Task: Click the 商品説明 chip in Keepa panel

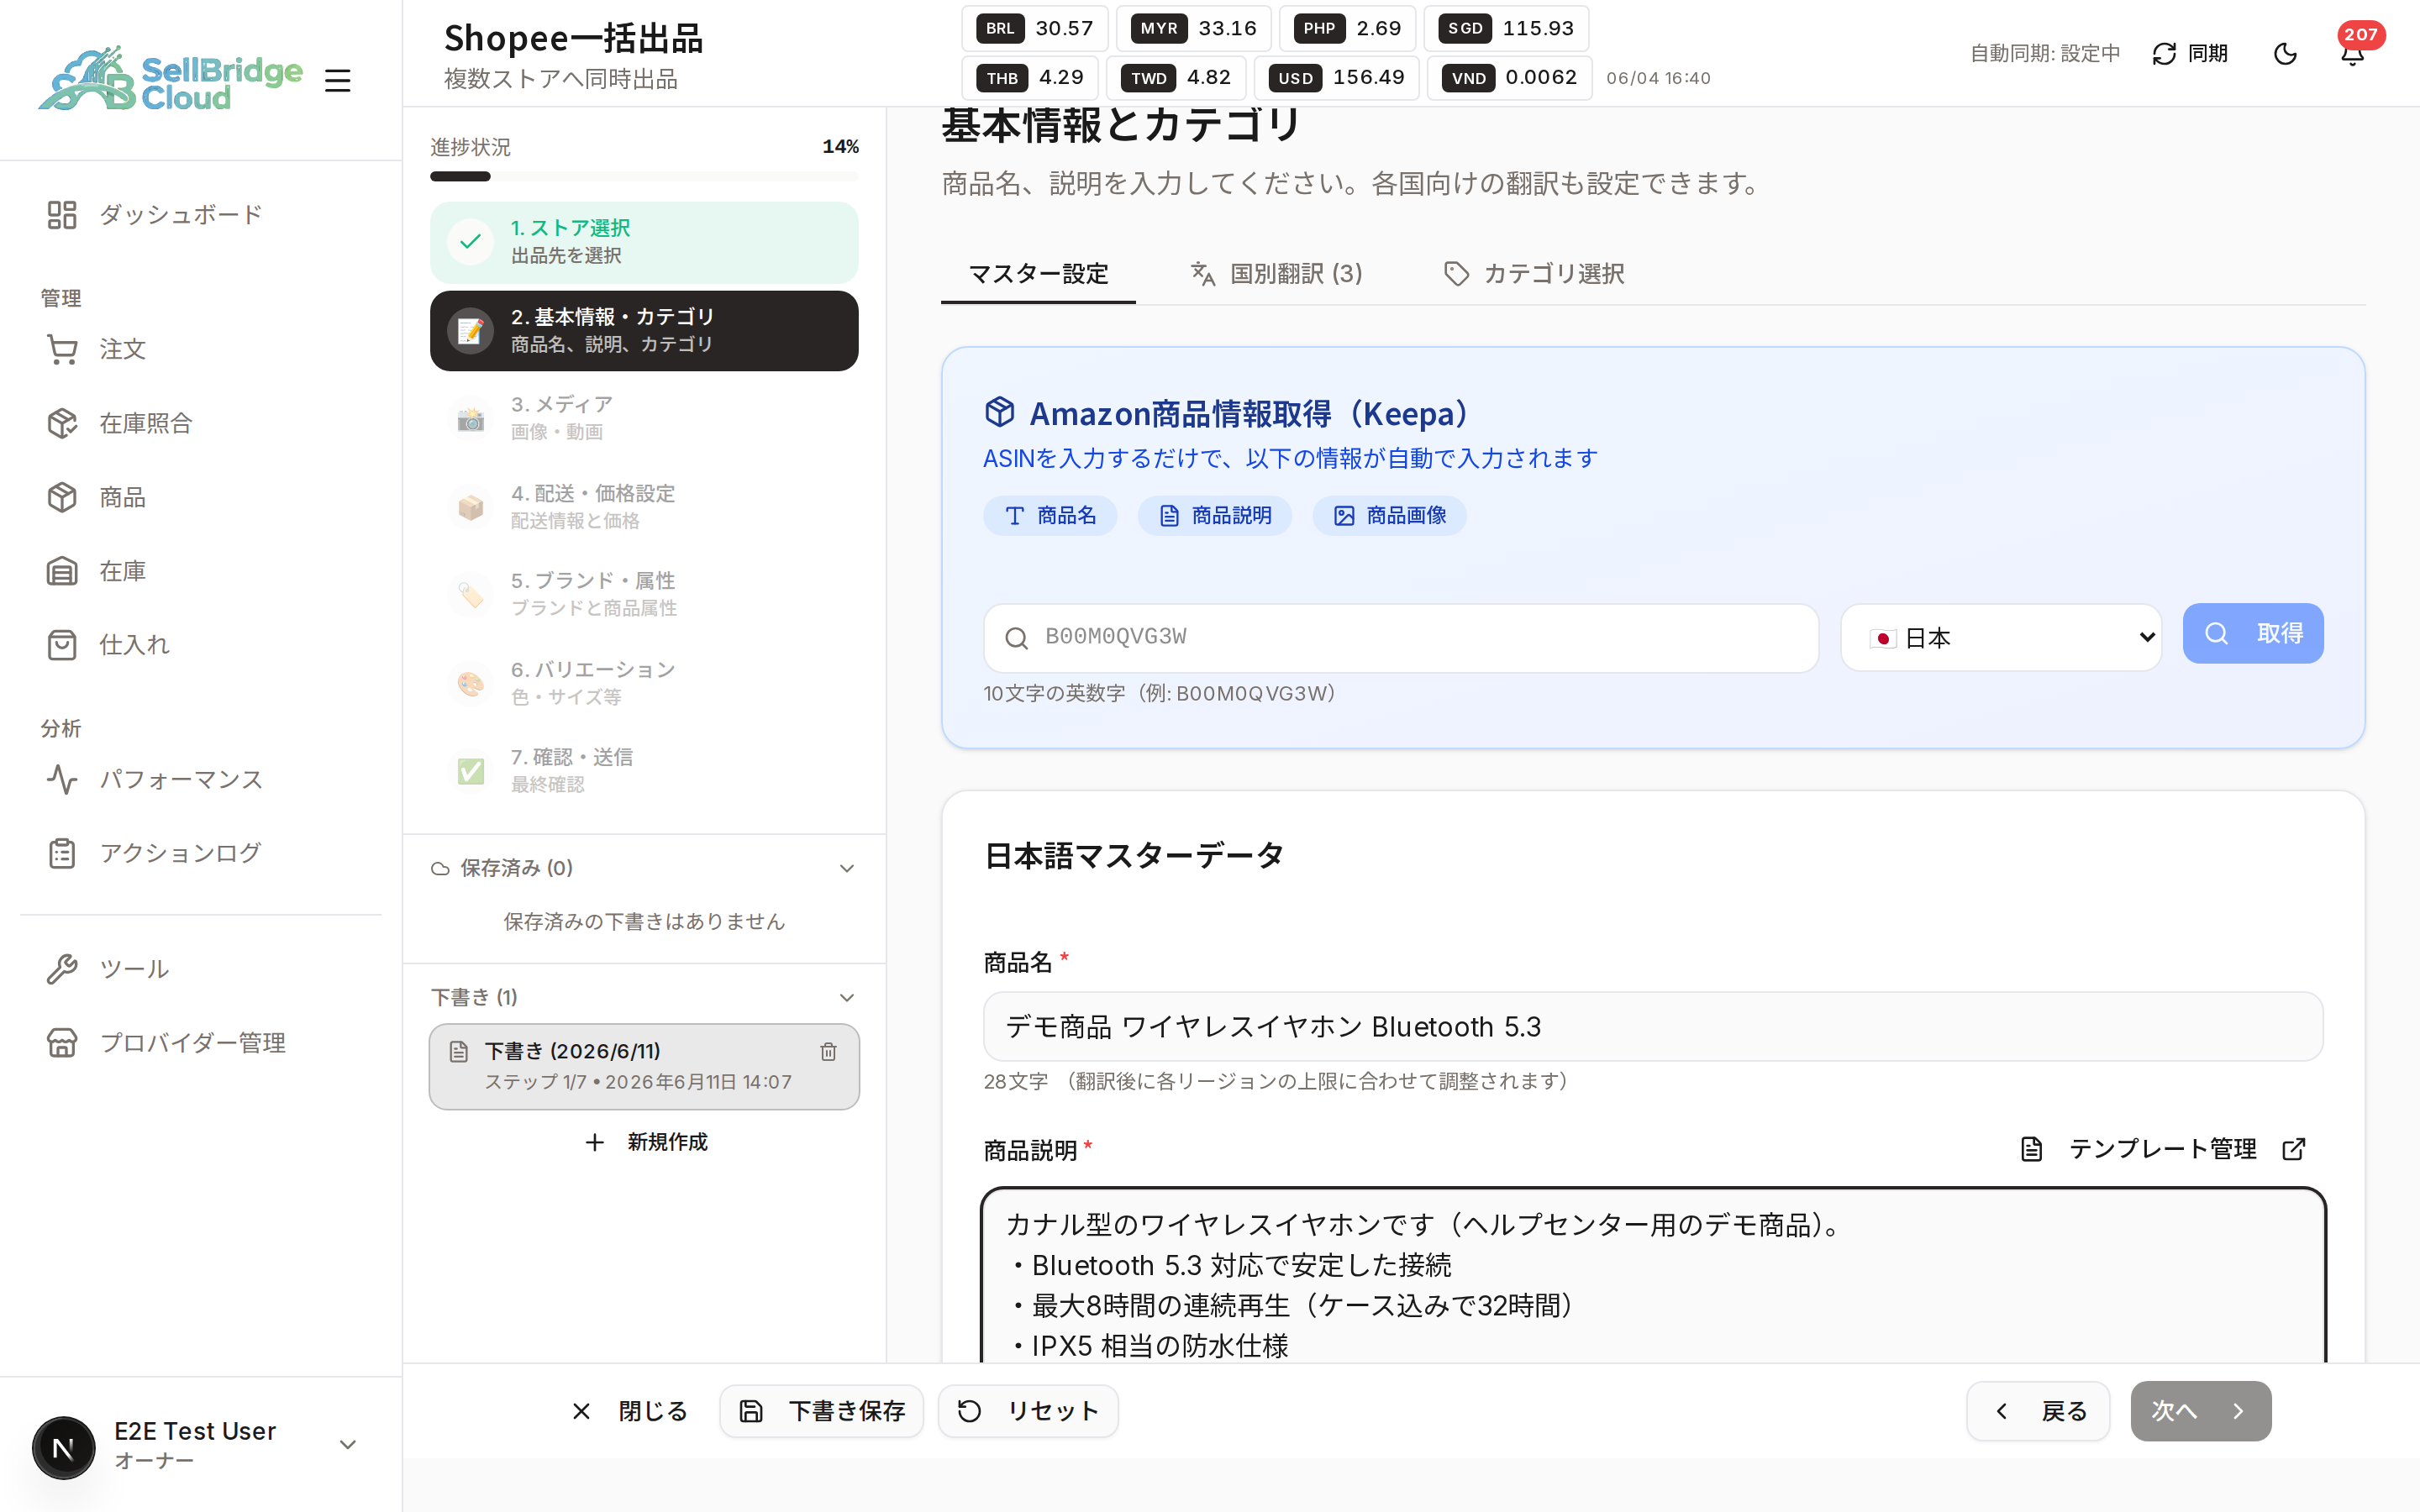Action: 1215,516
